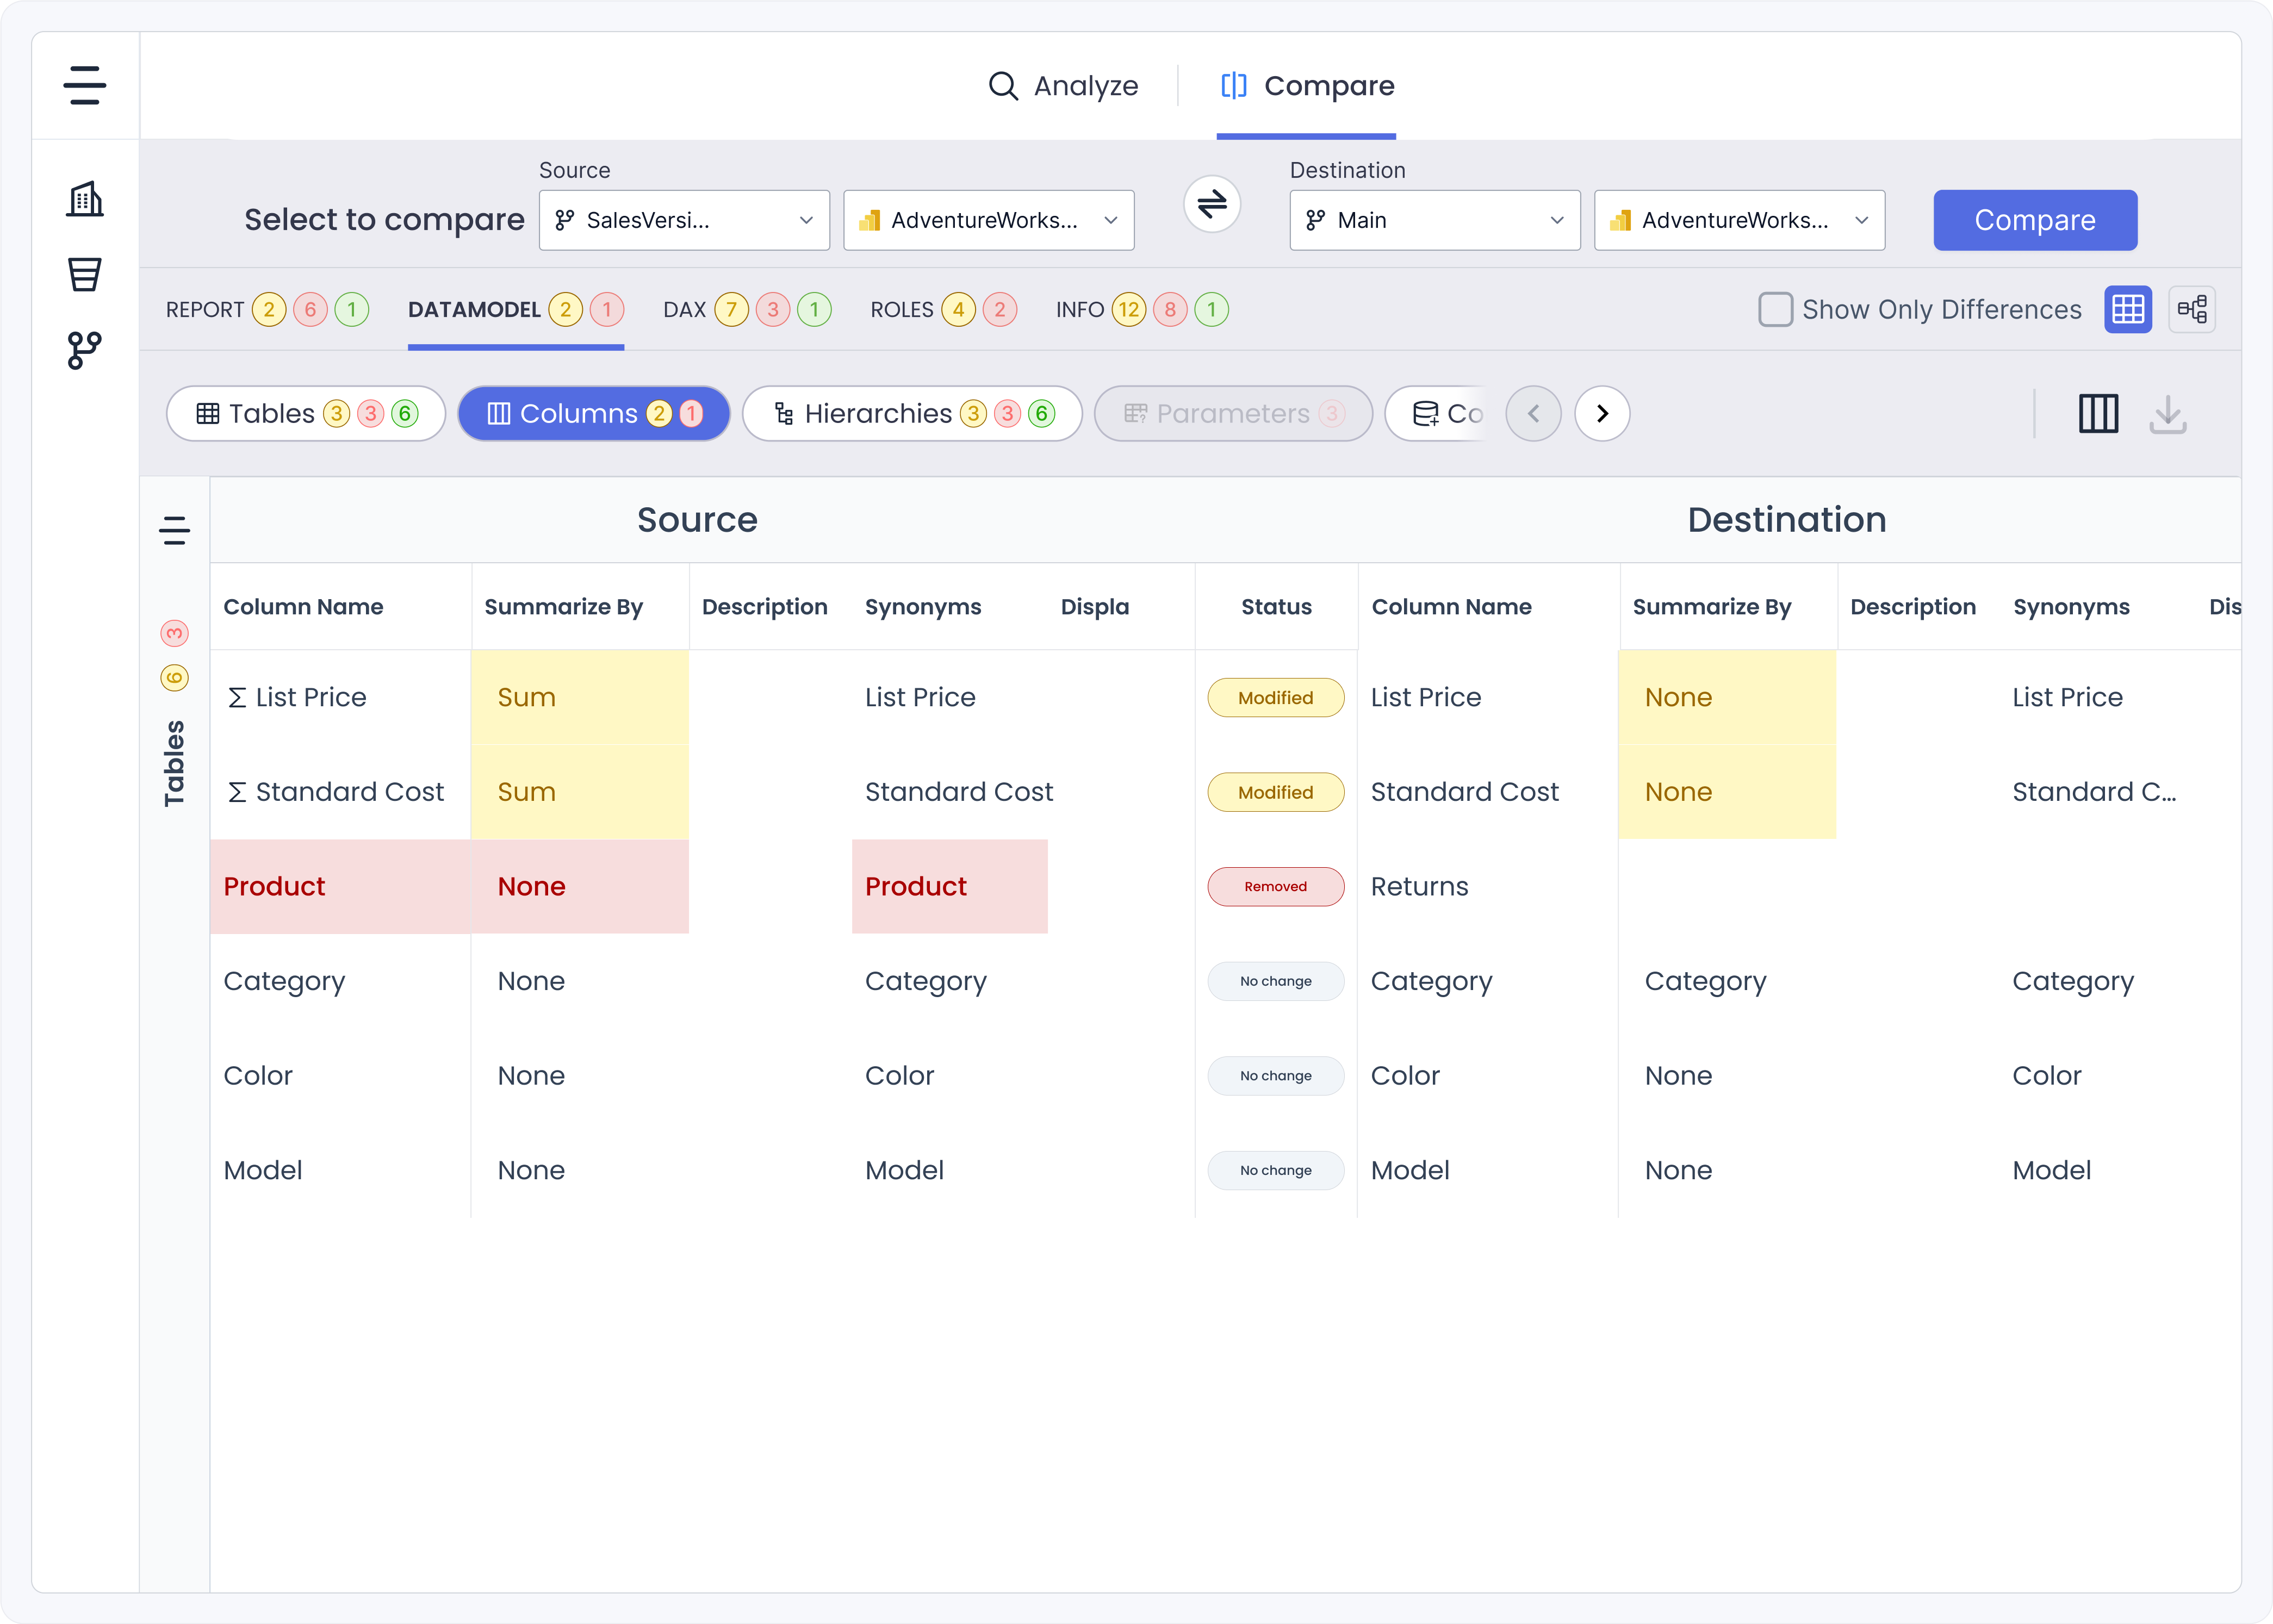Click the download icon

[x=2167, y=414]
